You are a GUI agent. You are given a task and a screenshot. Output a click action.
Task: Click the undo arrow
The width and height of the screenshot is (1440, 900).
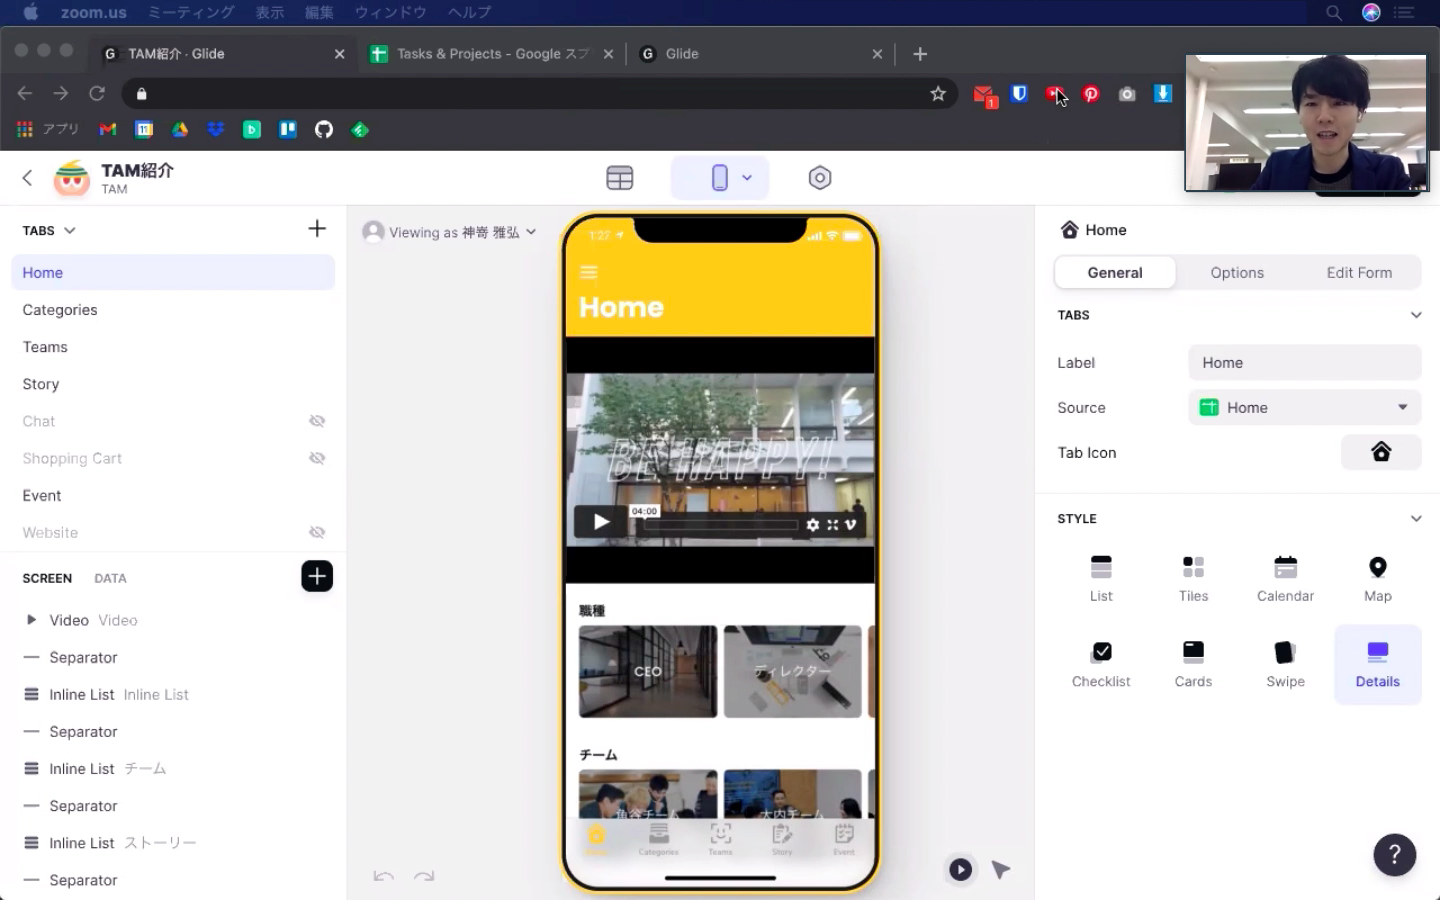coord(384,876)
